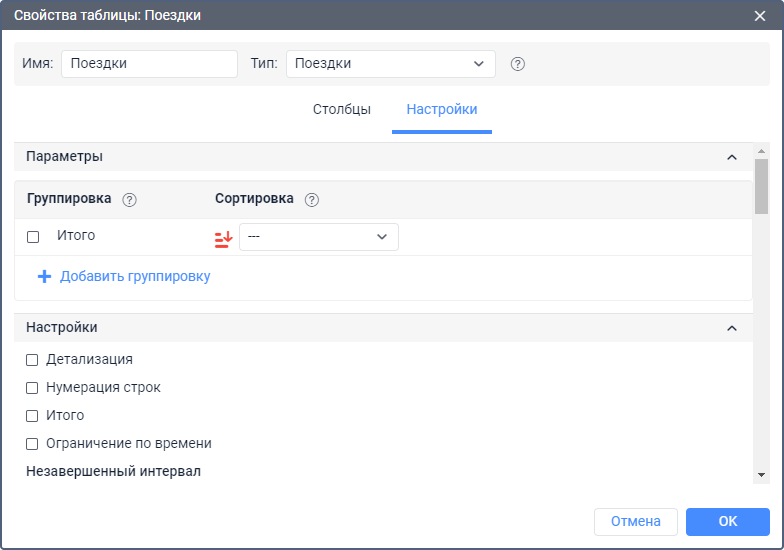Click the help icon next to Тип dropdown
Viewport: 784px width, 550px height.
tap(517, 64)
